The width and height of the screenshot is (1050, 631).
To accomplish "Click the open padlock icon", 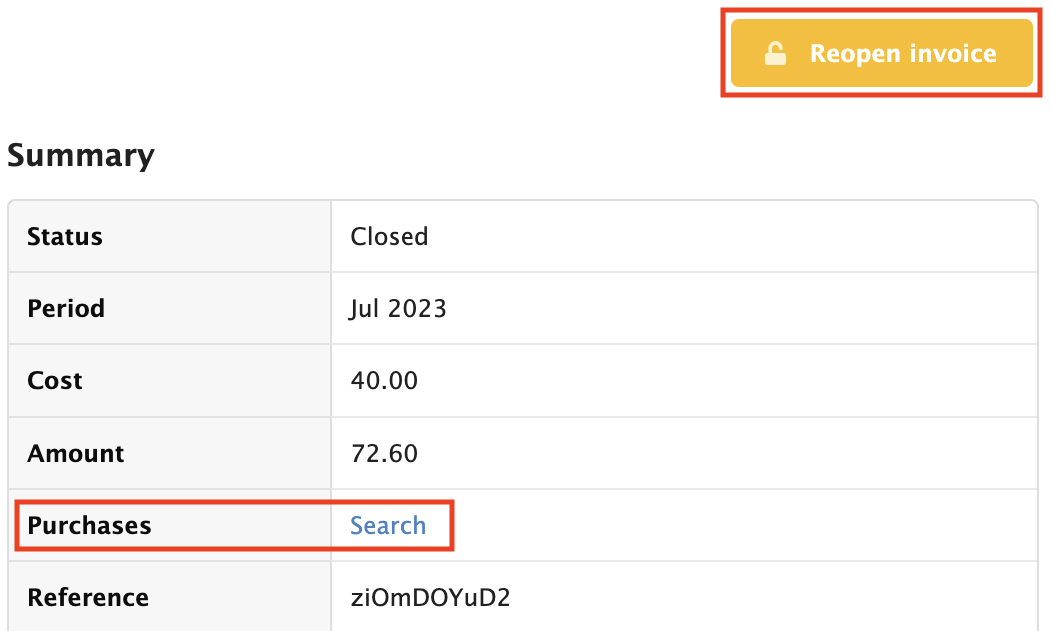I will click(777, 53).
